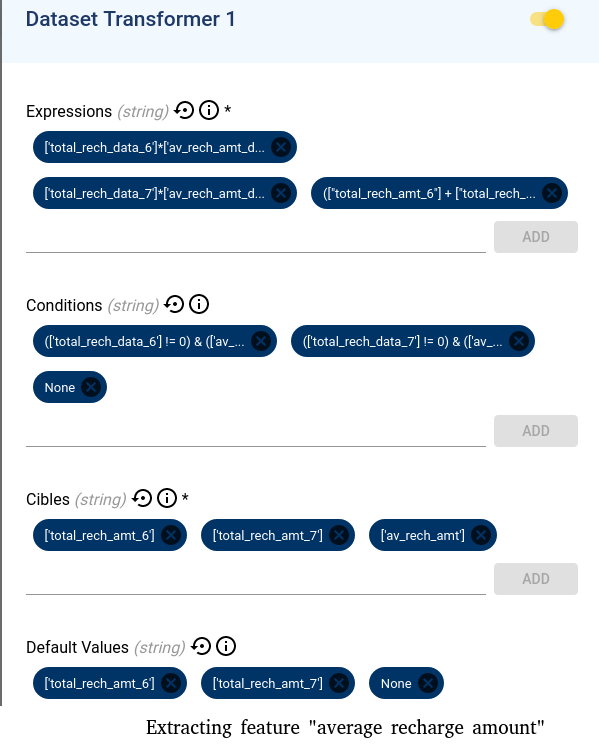View info about Cibles field
The width and height of the screenshot is (599, 746).
167,498
